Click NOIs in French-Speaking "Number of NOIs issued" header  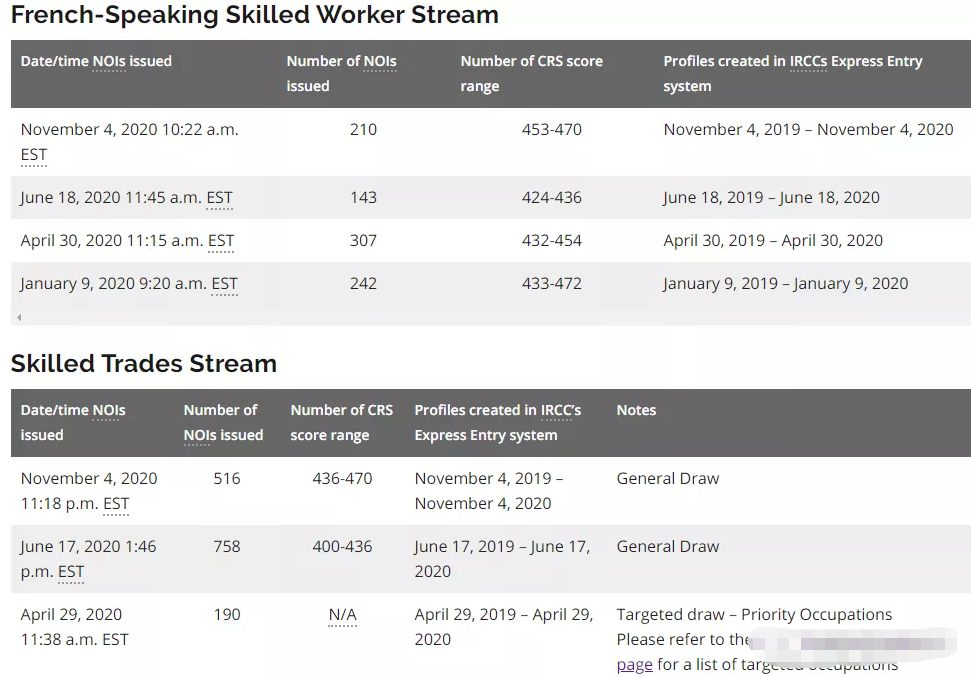pyautogui.click(x=380, y=62)
